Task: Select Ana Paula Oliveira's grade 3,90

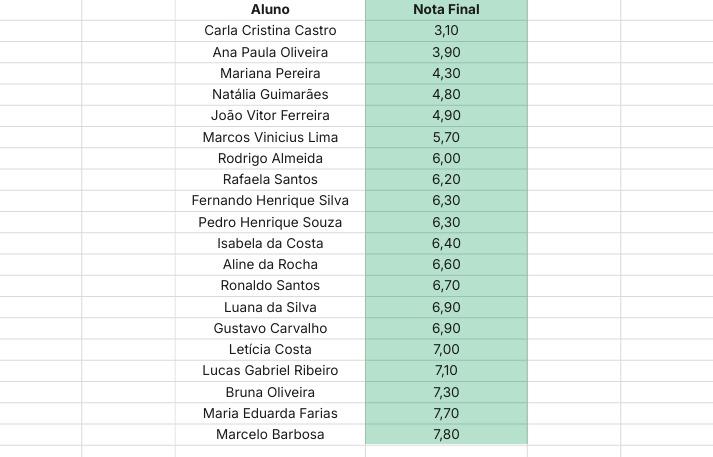Action: (x=446, y=52)
